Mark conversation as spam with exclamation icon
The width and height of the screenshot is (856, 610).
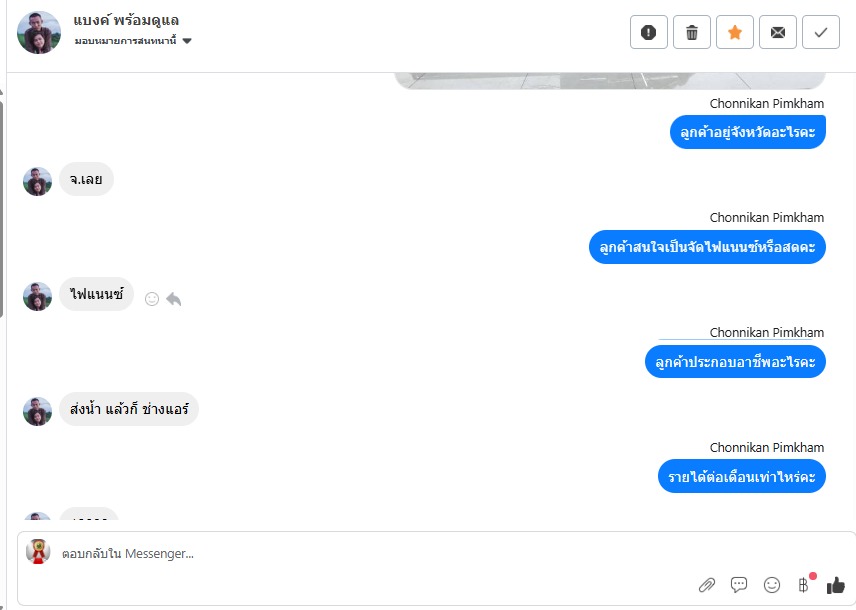point(649,33)
